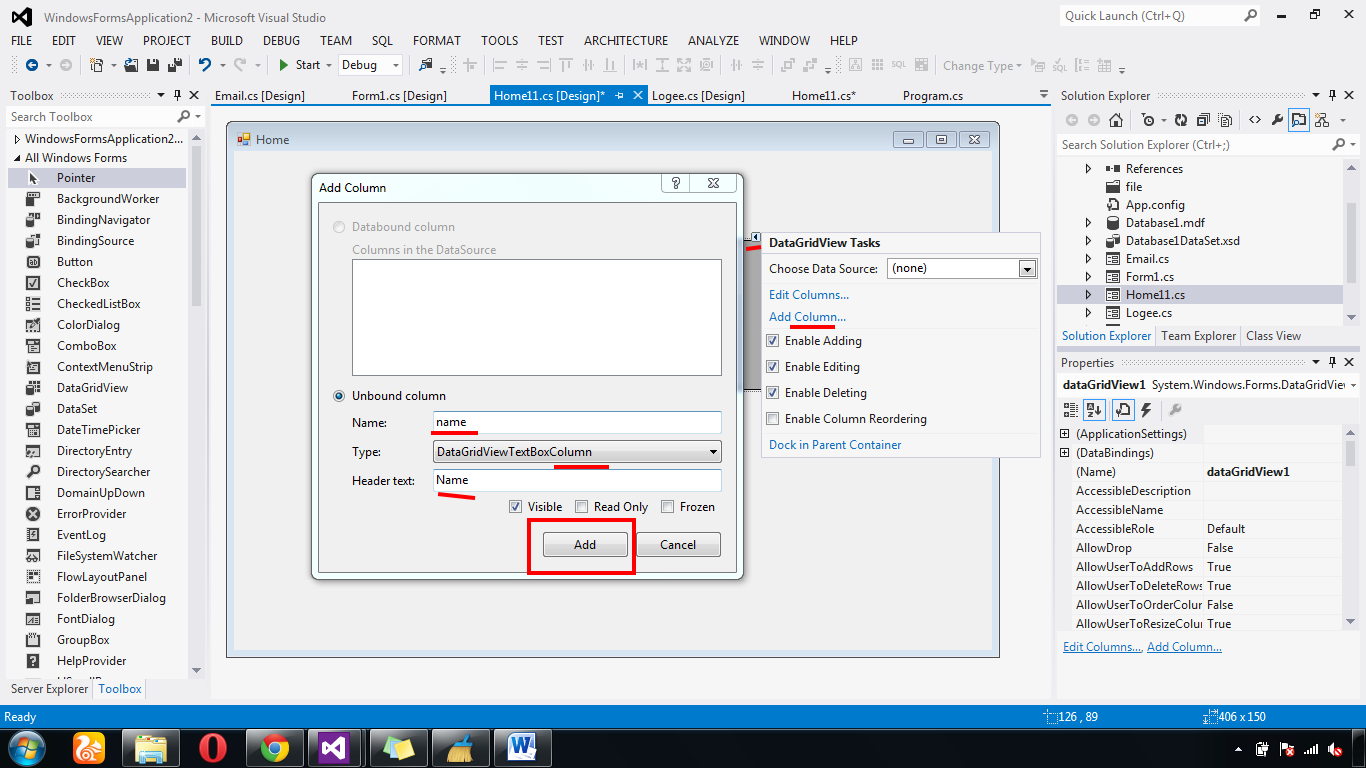Click the Home icon in Solution Explorer
This screenshot has height=768, width=1366.
pos(1115,119)
